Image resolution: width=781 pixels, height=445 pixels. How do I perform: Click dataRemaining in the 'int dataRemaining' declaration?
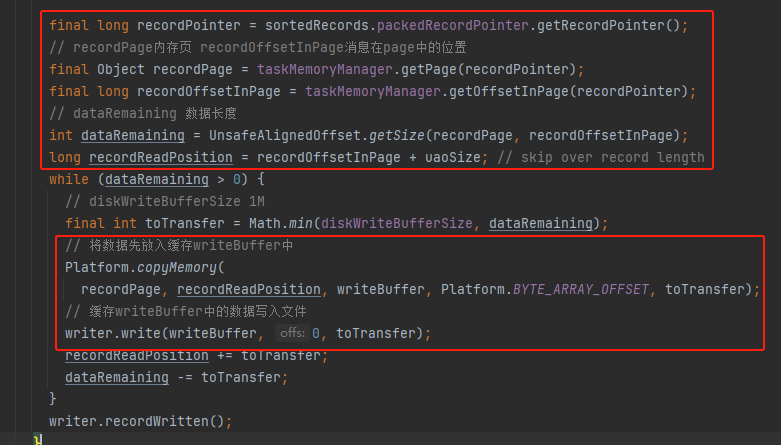[x=133, y=135]
